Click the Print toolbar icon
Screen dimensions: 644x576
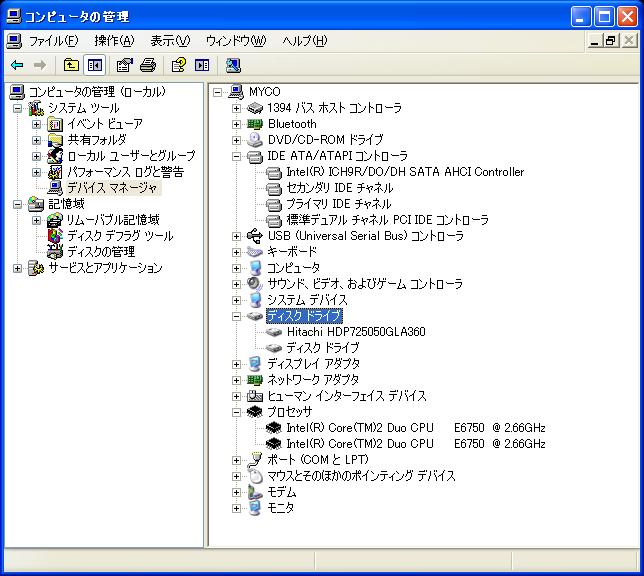148,65
